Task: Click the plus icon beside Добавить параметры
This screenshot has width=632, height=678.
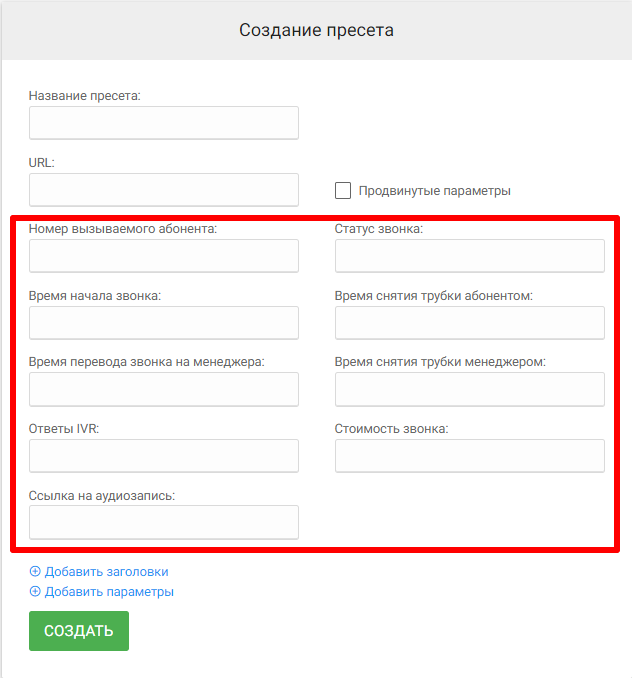Action: (35, 591)
